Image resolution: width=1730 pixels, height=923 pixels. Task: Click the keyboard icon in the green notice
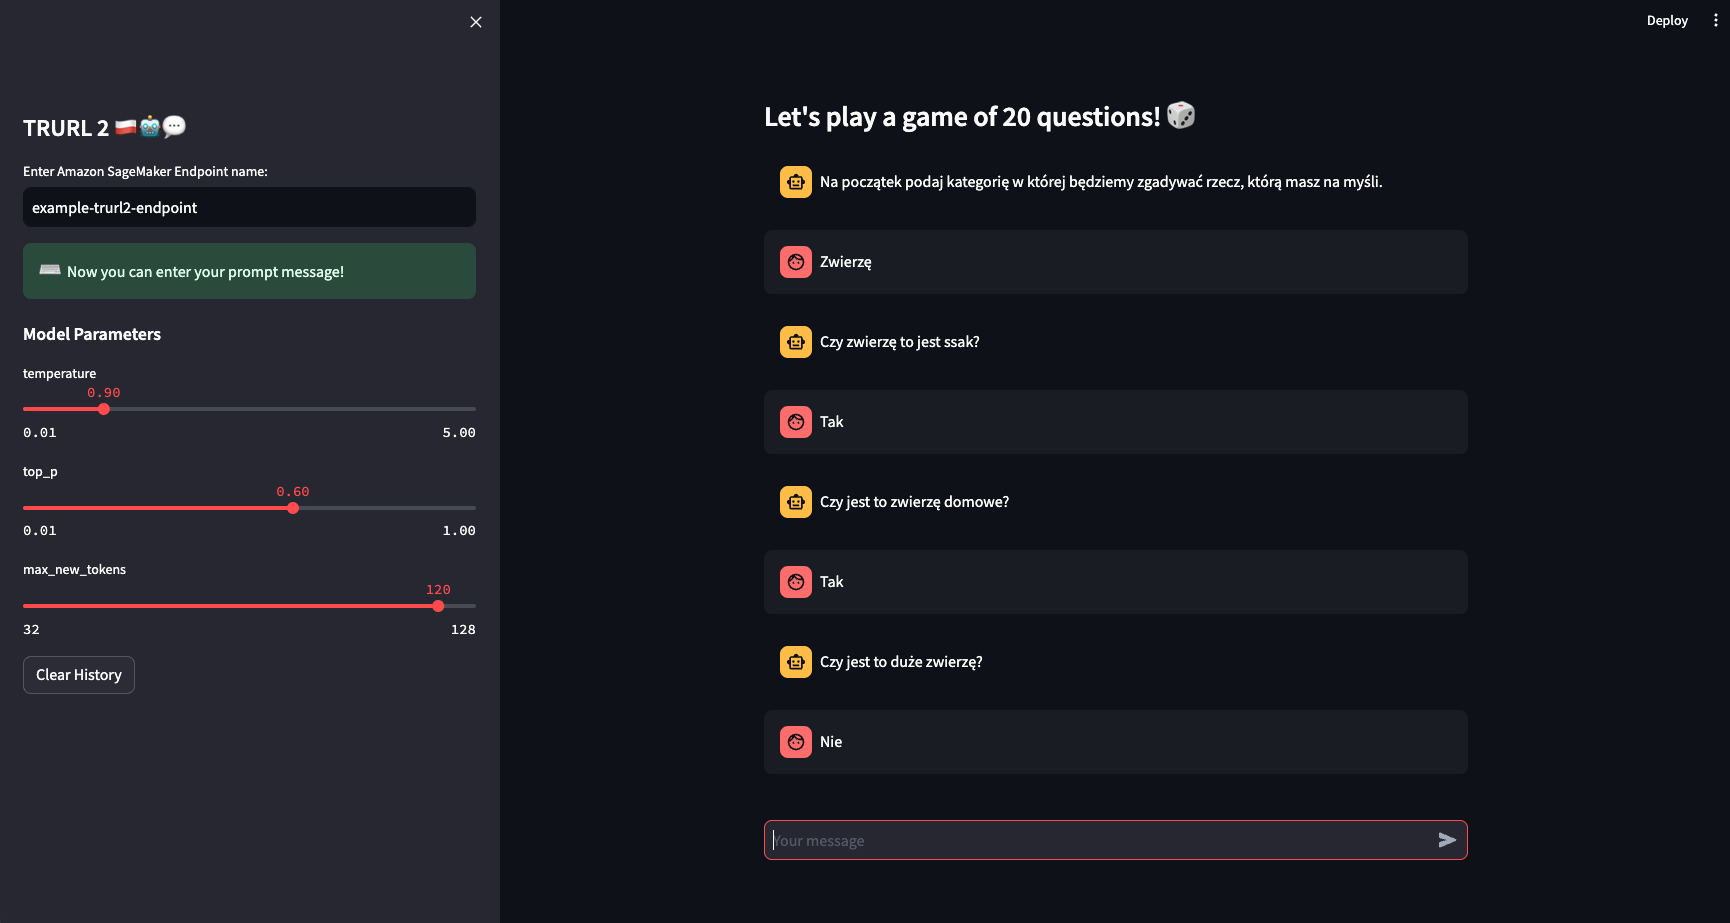pos(50,270)
